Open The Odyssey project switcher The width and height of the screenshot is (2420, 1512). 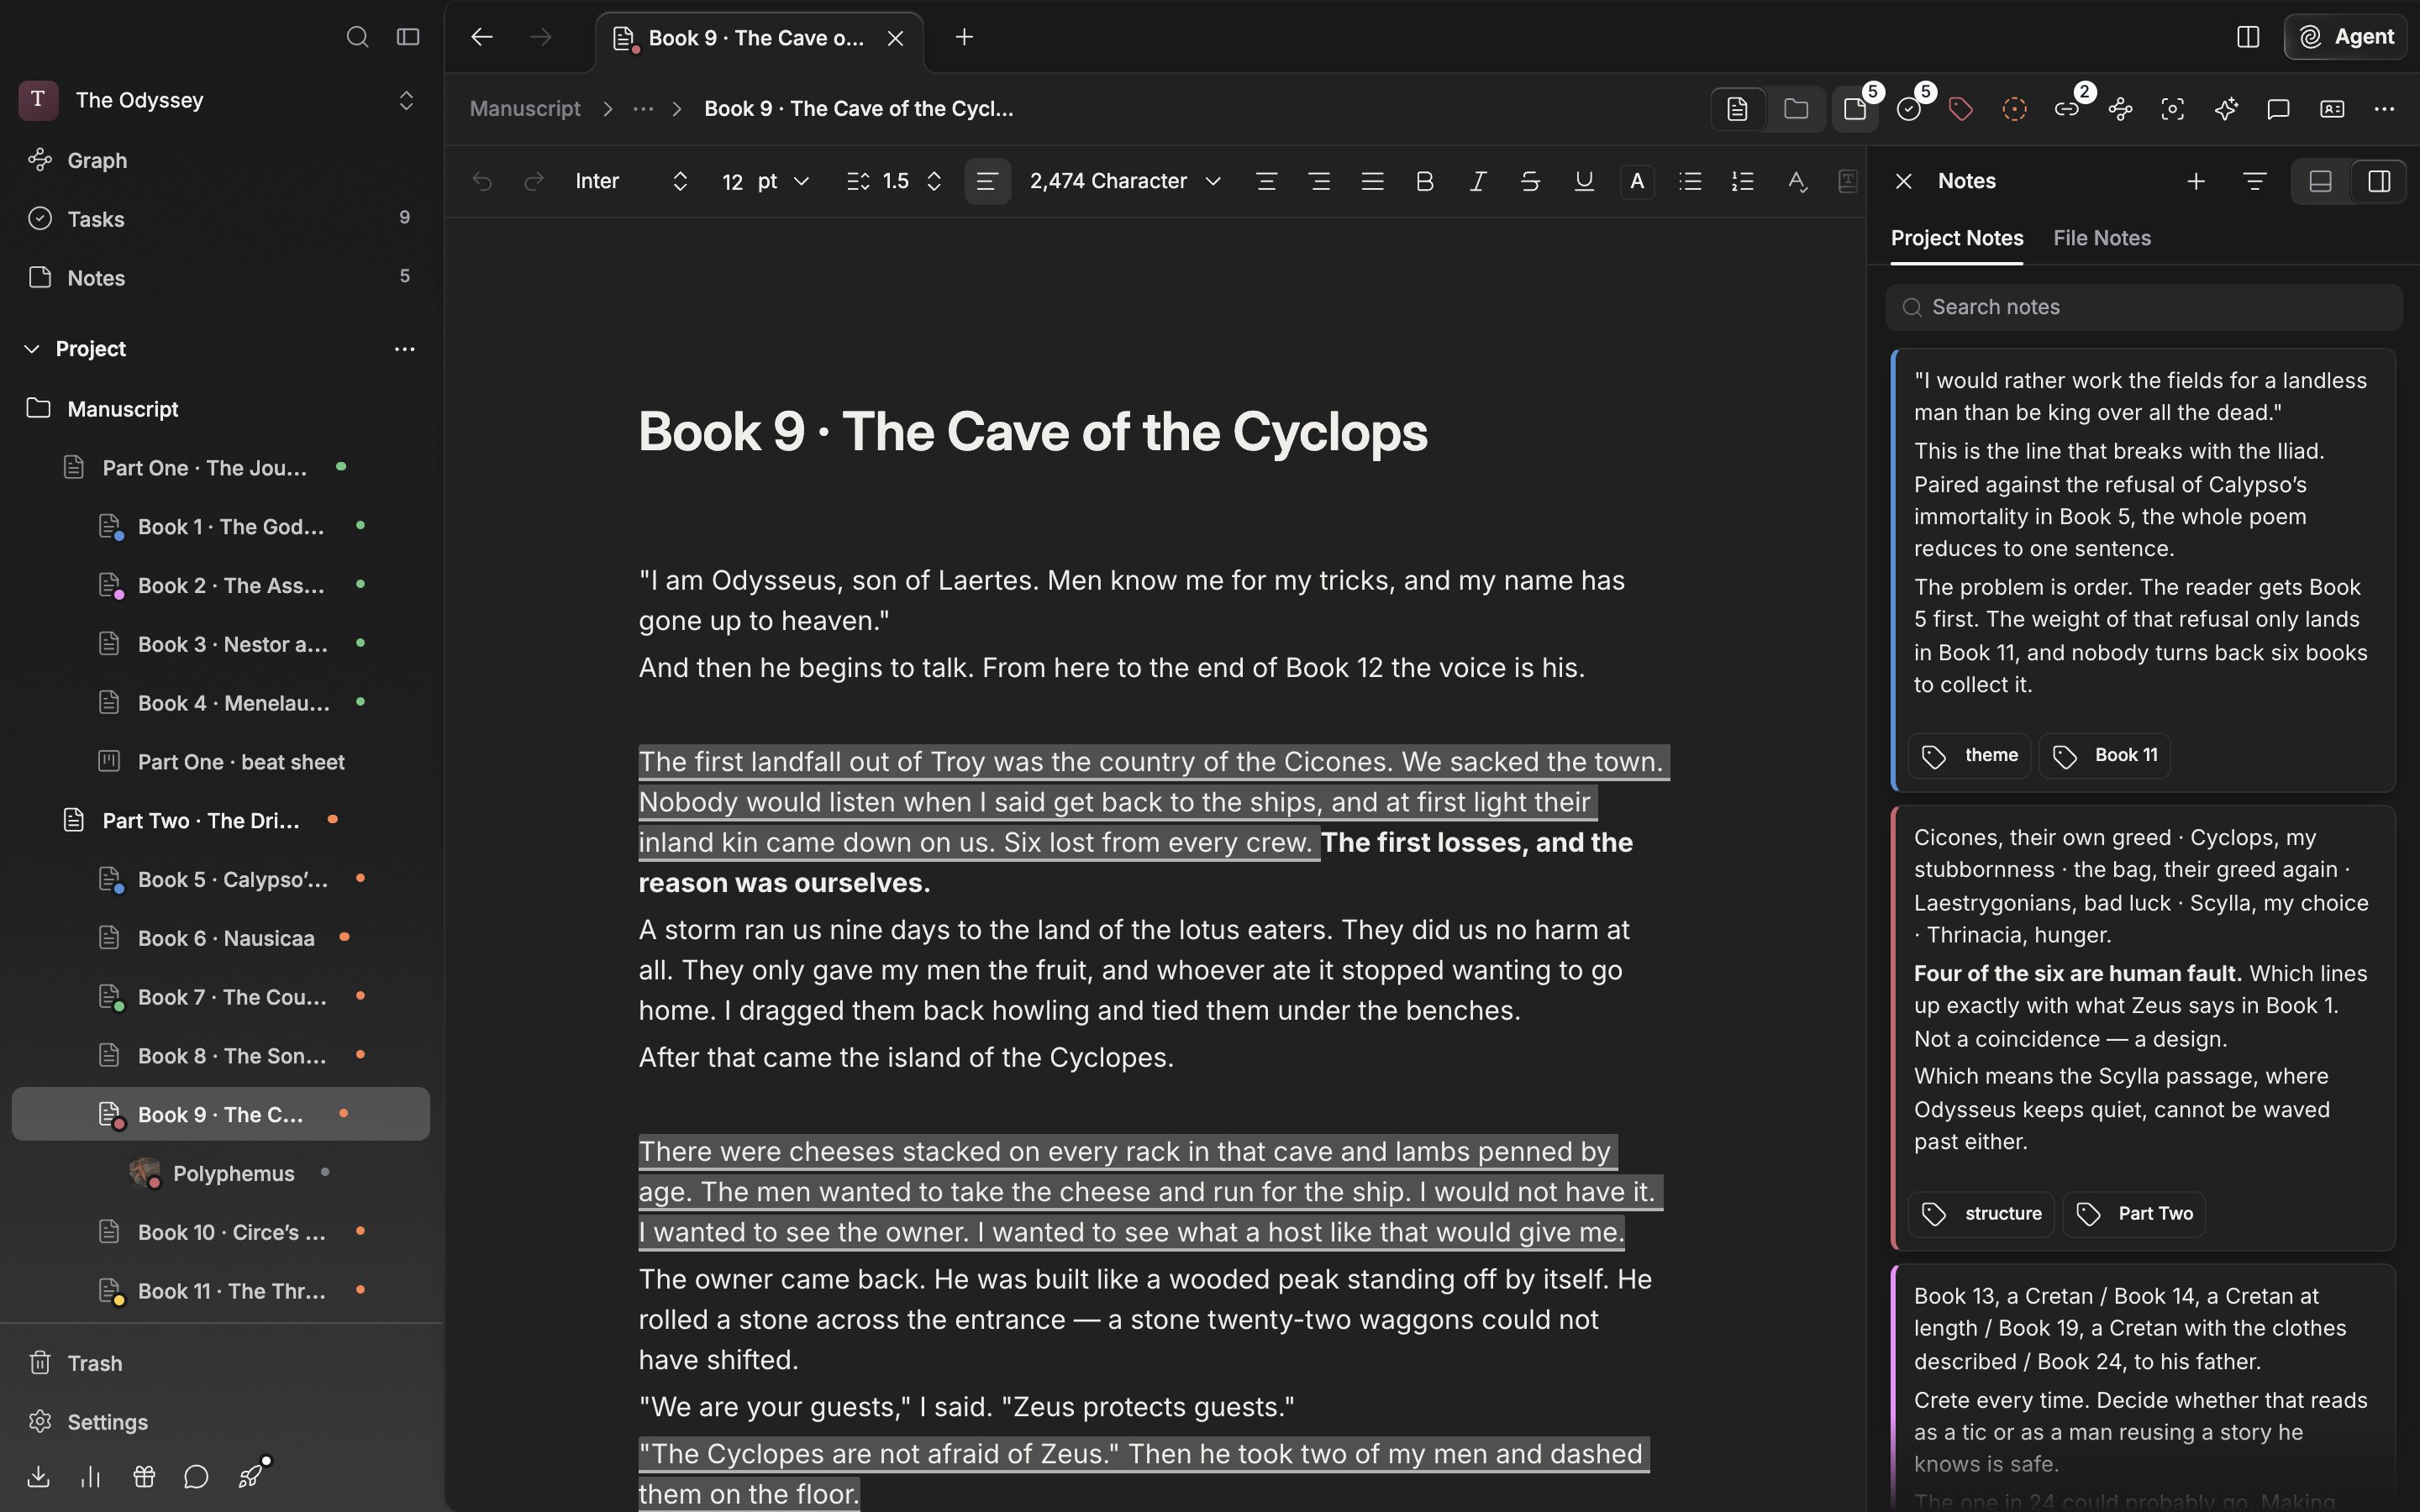(x=217, y=100)
